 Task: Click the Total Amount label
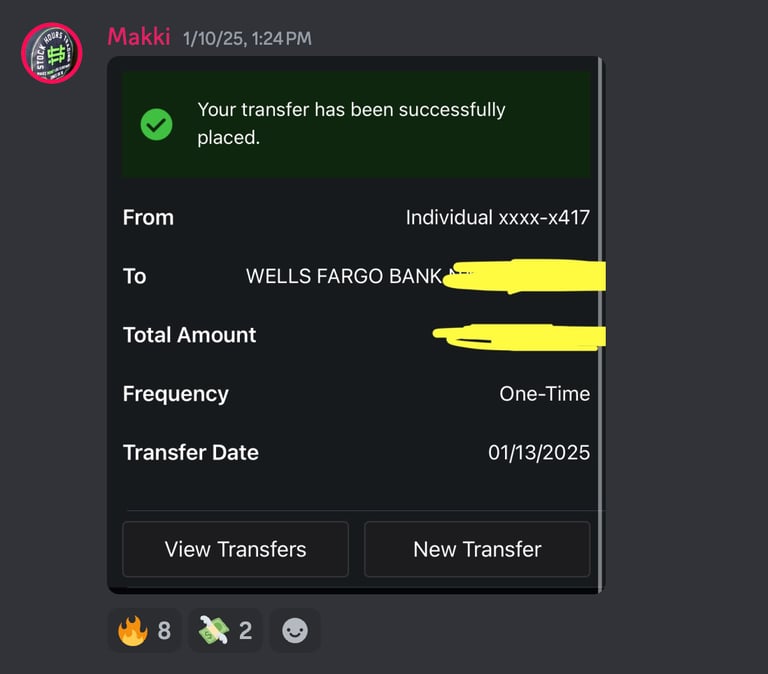coord(190,335)
